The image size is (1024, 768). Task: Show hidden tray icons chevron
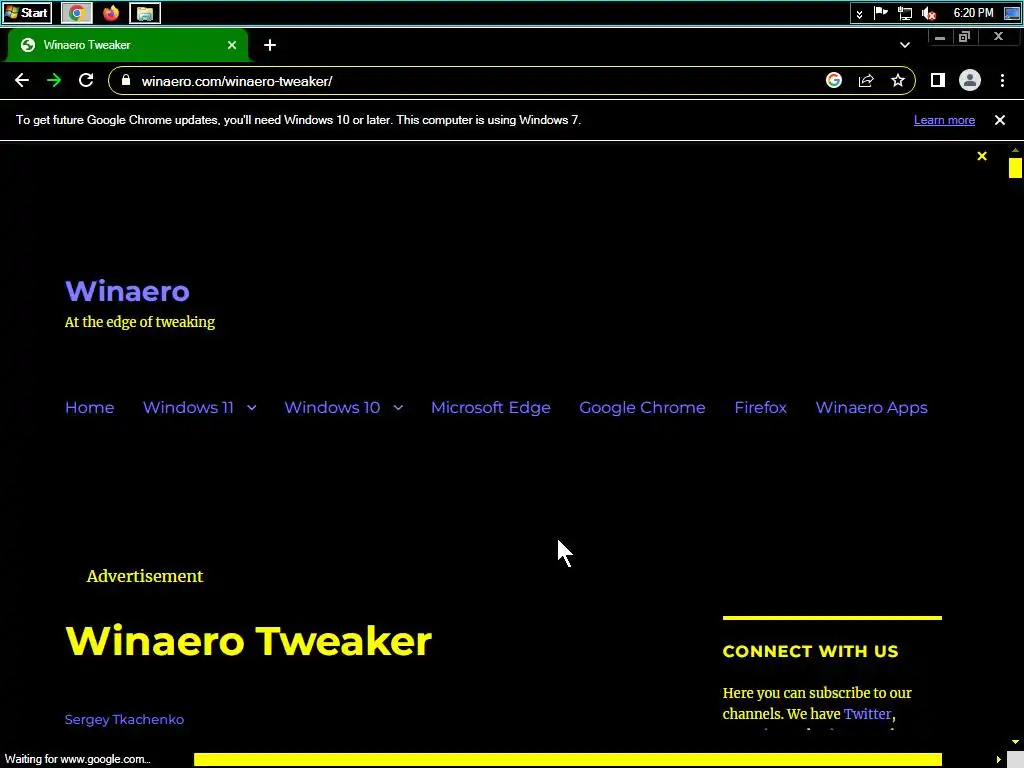859,14
